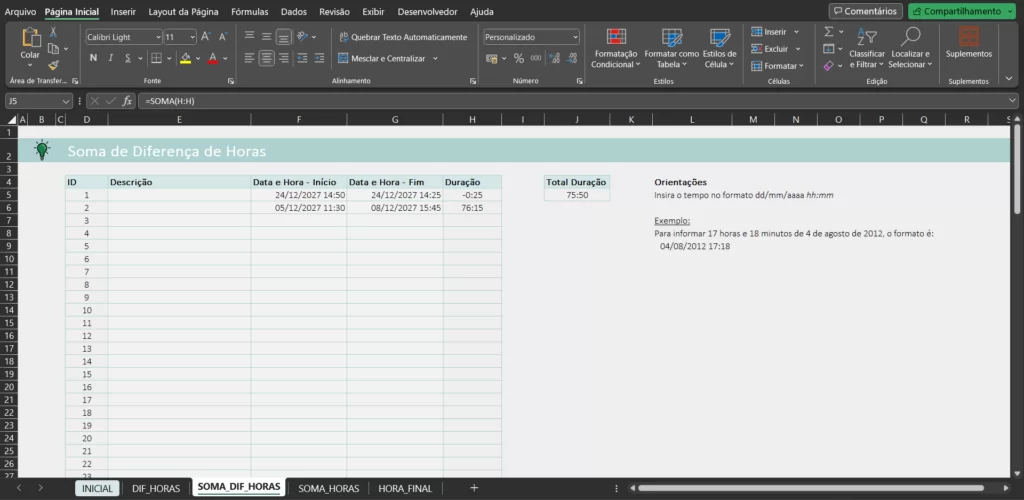Toggle underline S formatting
This screenshot has width=1024, height=500.
[128, 58]
